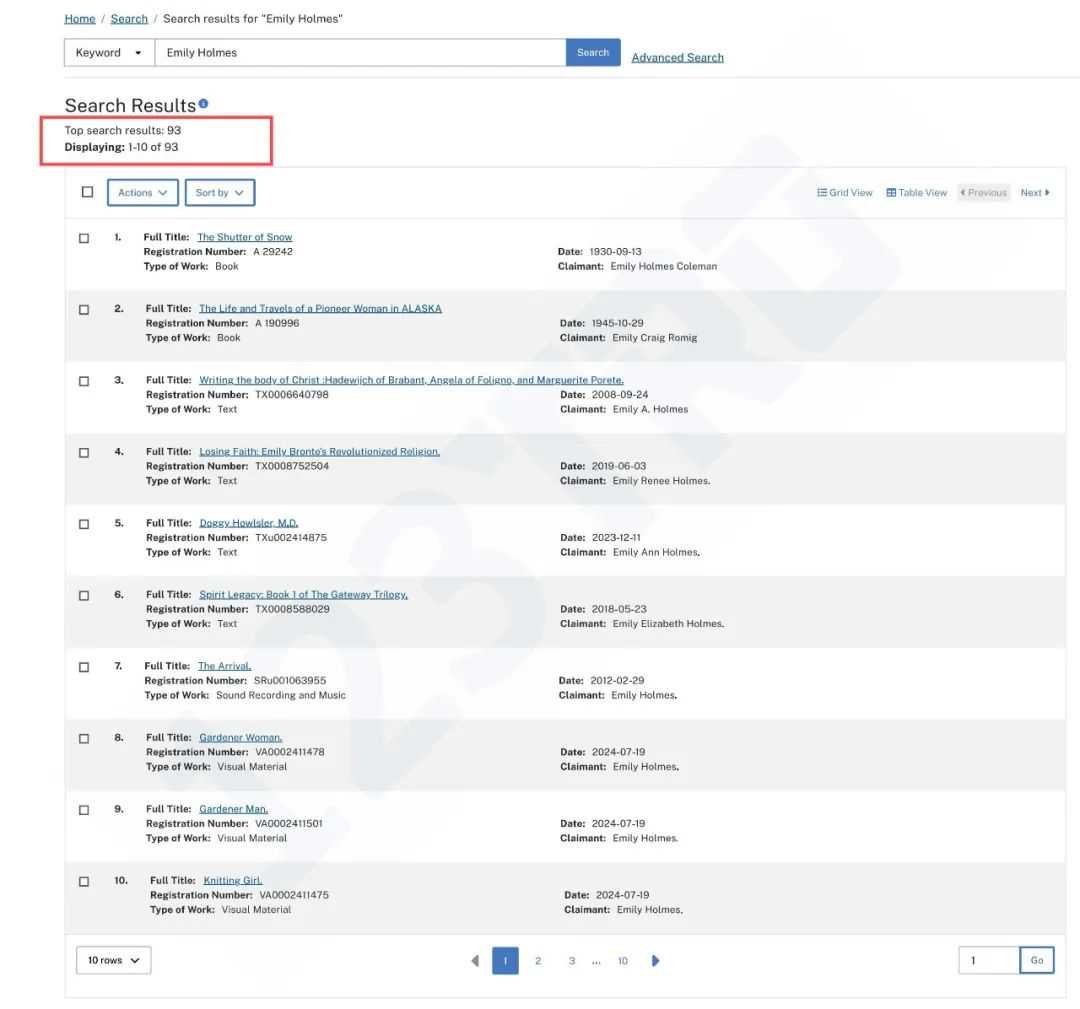
Task: Click the Previous button at top right
Action: click(984, 193)
